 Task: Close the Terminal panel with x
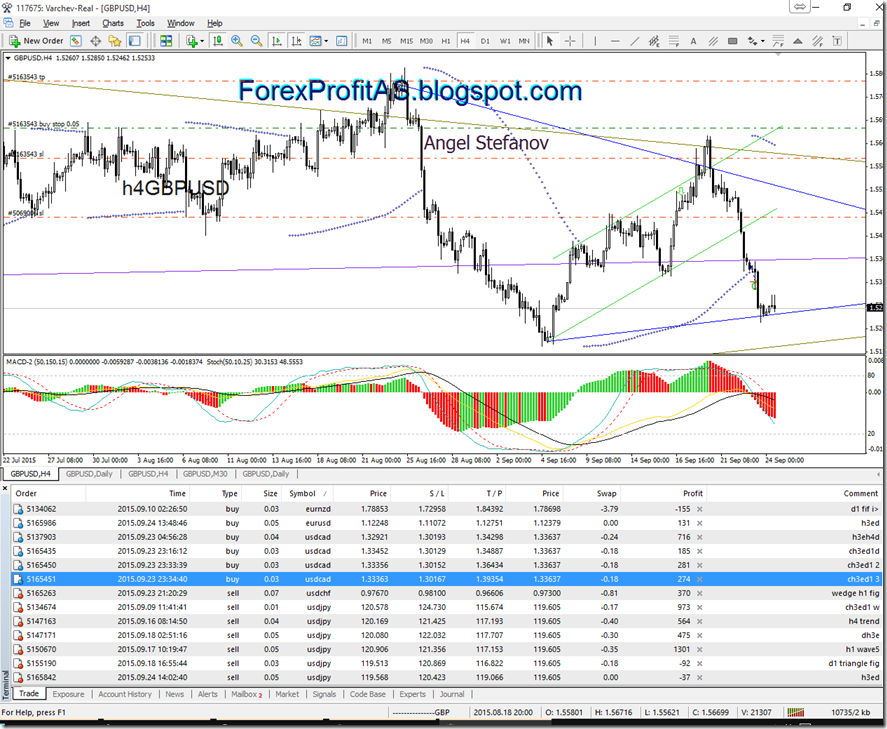(x=6, y=488)
